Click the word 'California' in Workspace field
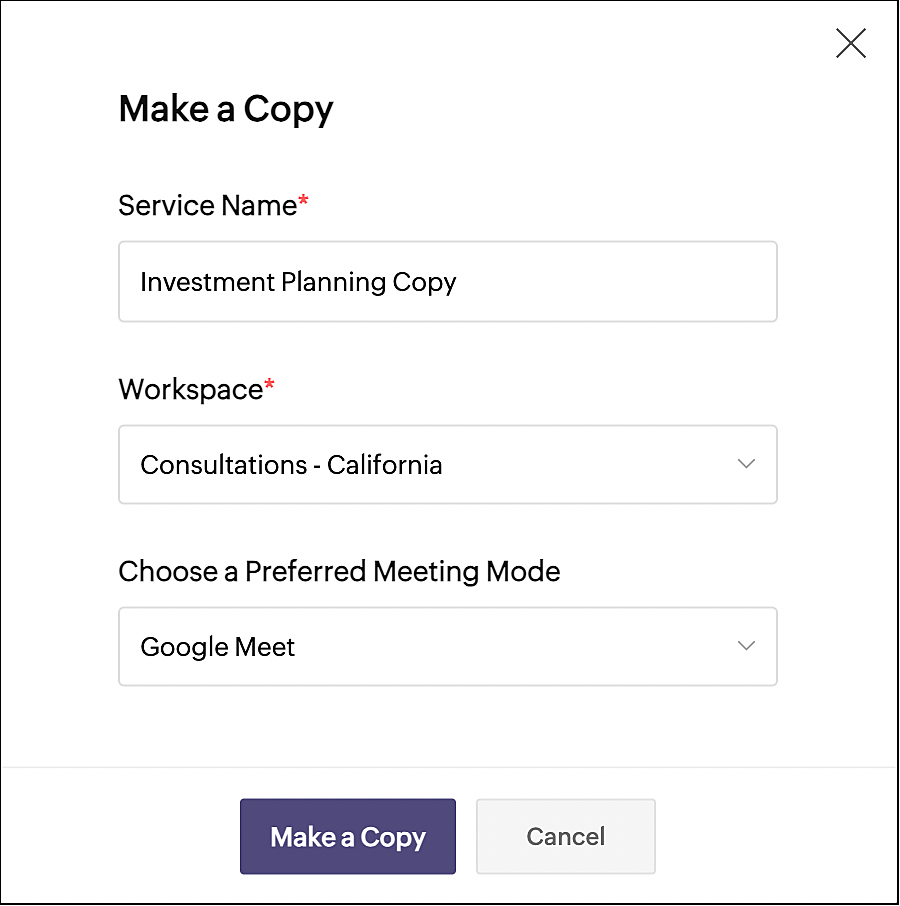The image size is (900, 906). click(x=384, y=465)
